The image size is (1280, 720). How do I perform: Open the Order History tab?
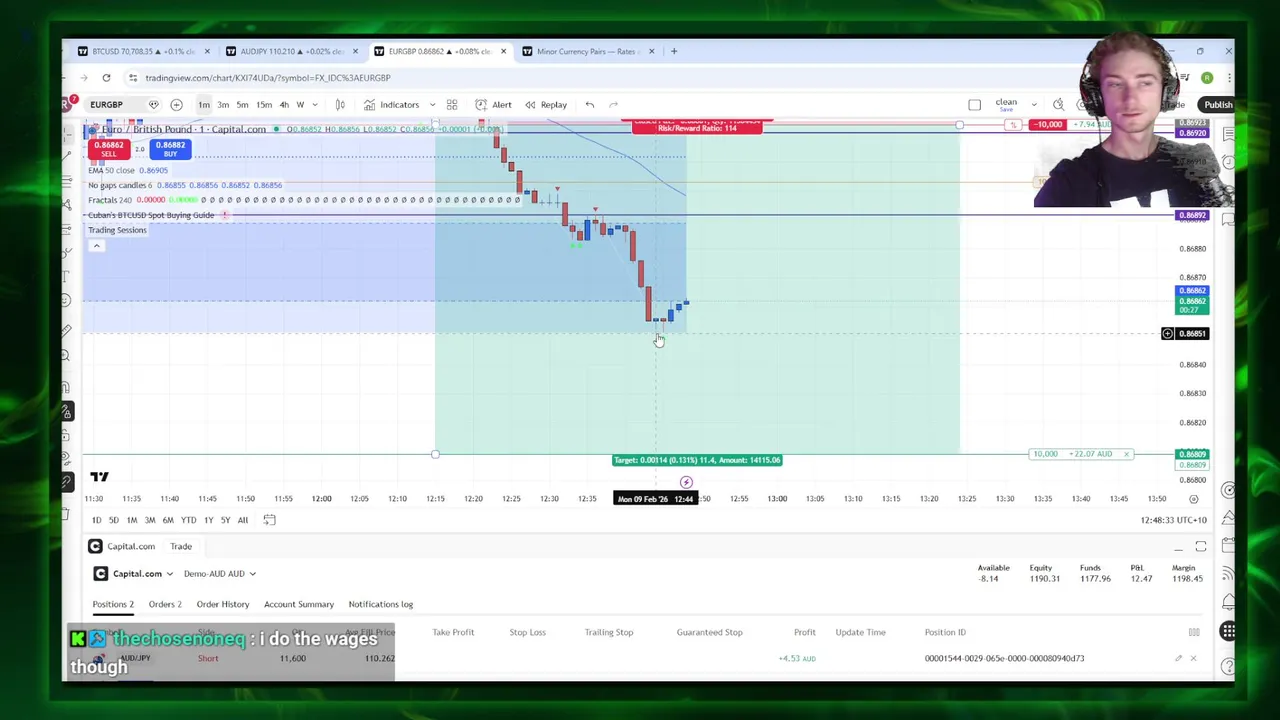coord(223,604)
